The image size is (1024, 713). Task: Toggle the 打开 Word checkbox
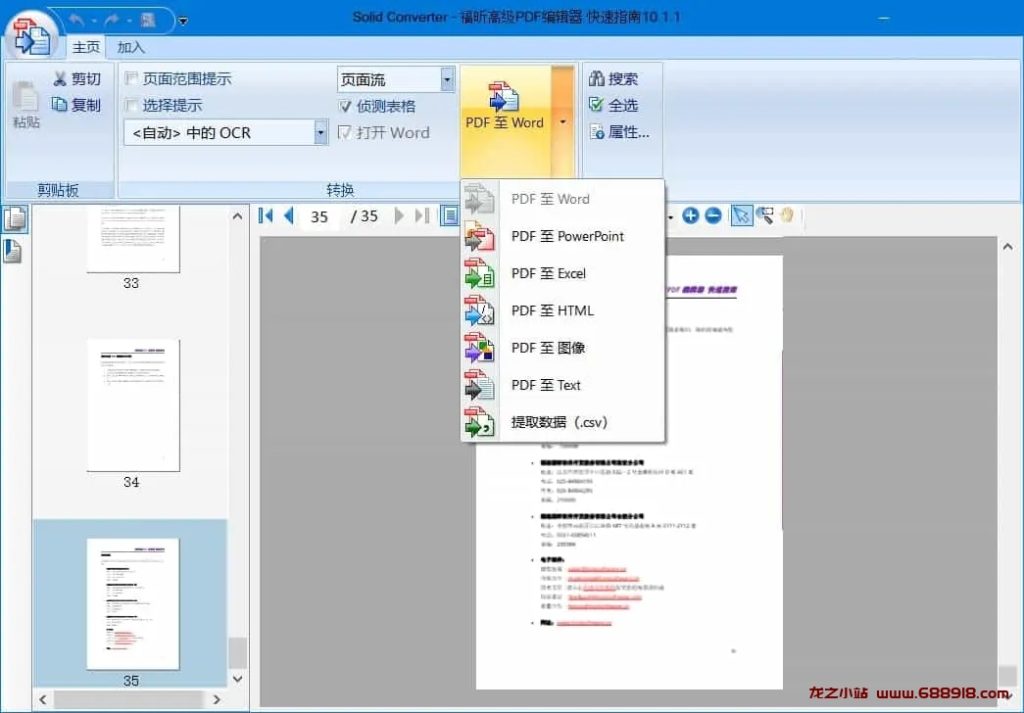pyautogui.click(x=345, y=133)
